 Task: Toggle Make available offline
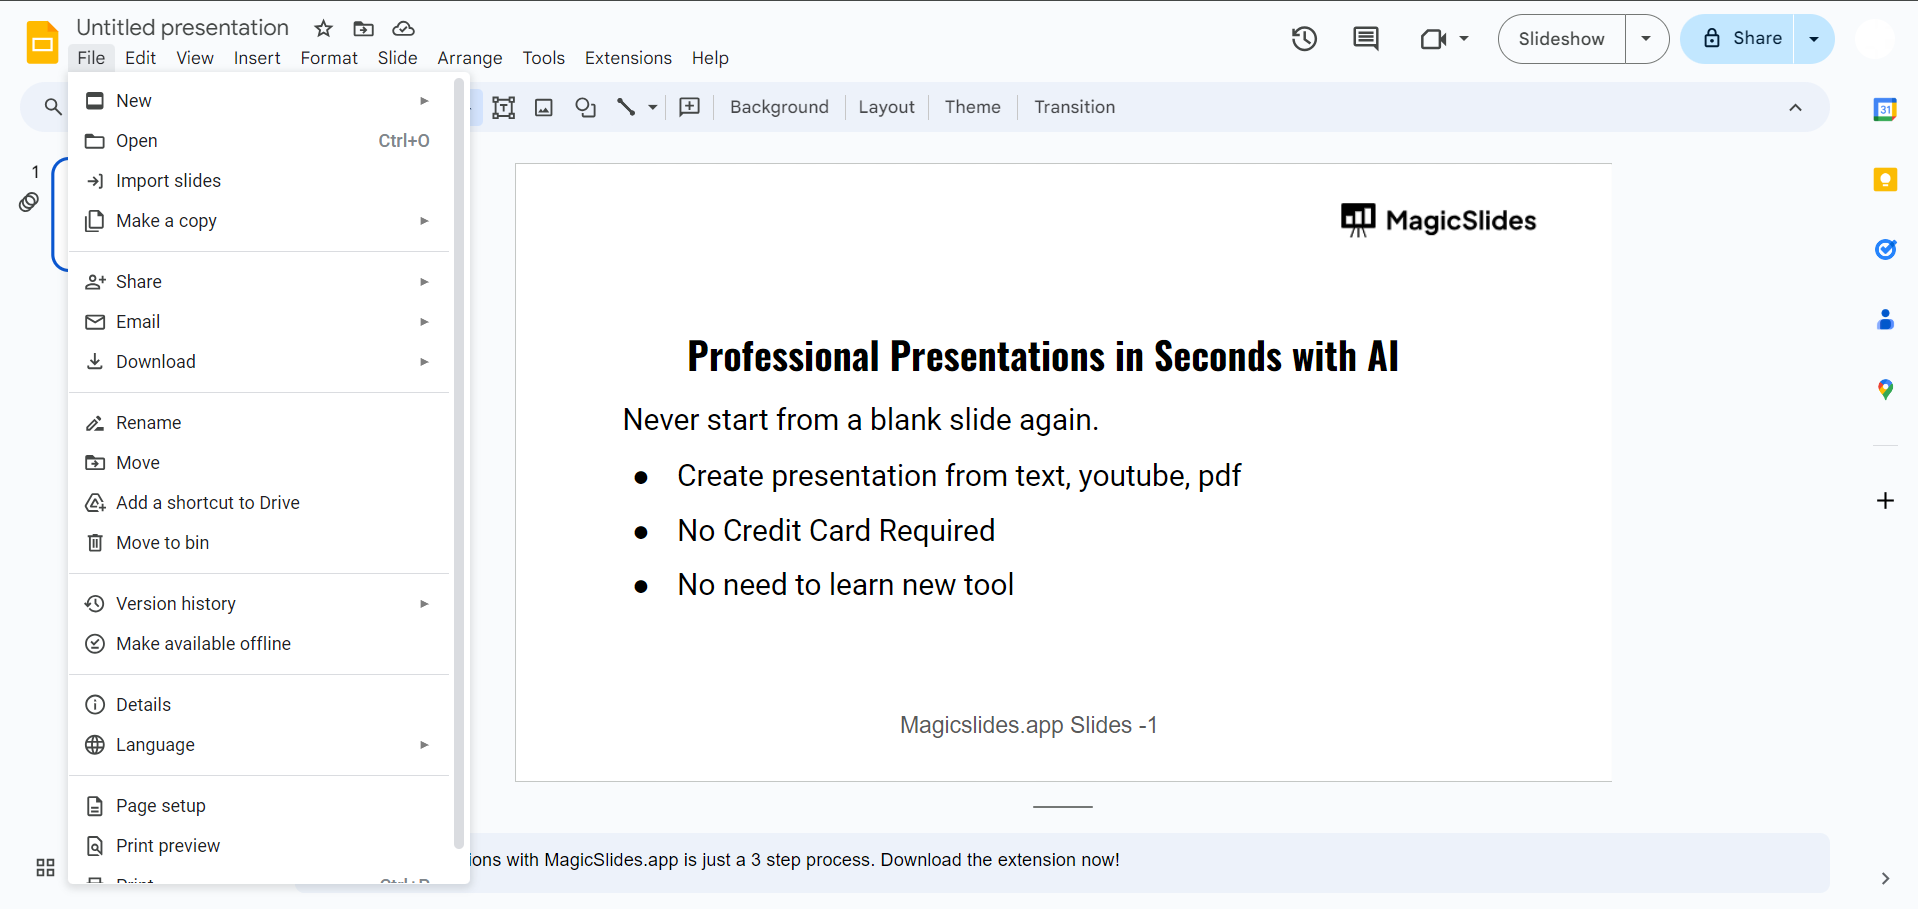pyautogui.click(x=258, y=644)
